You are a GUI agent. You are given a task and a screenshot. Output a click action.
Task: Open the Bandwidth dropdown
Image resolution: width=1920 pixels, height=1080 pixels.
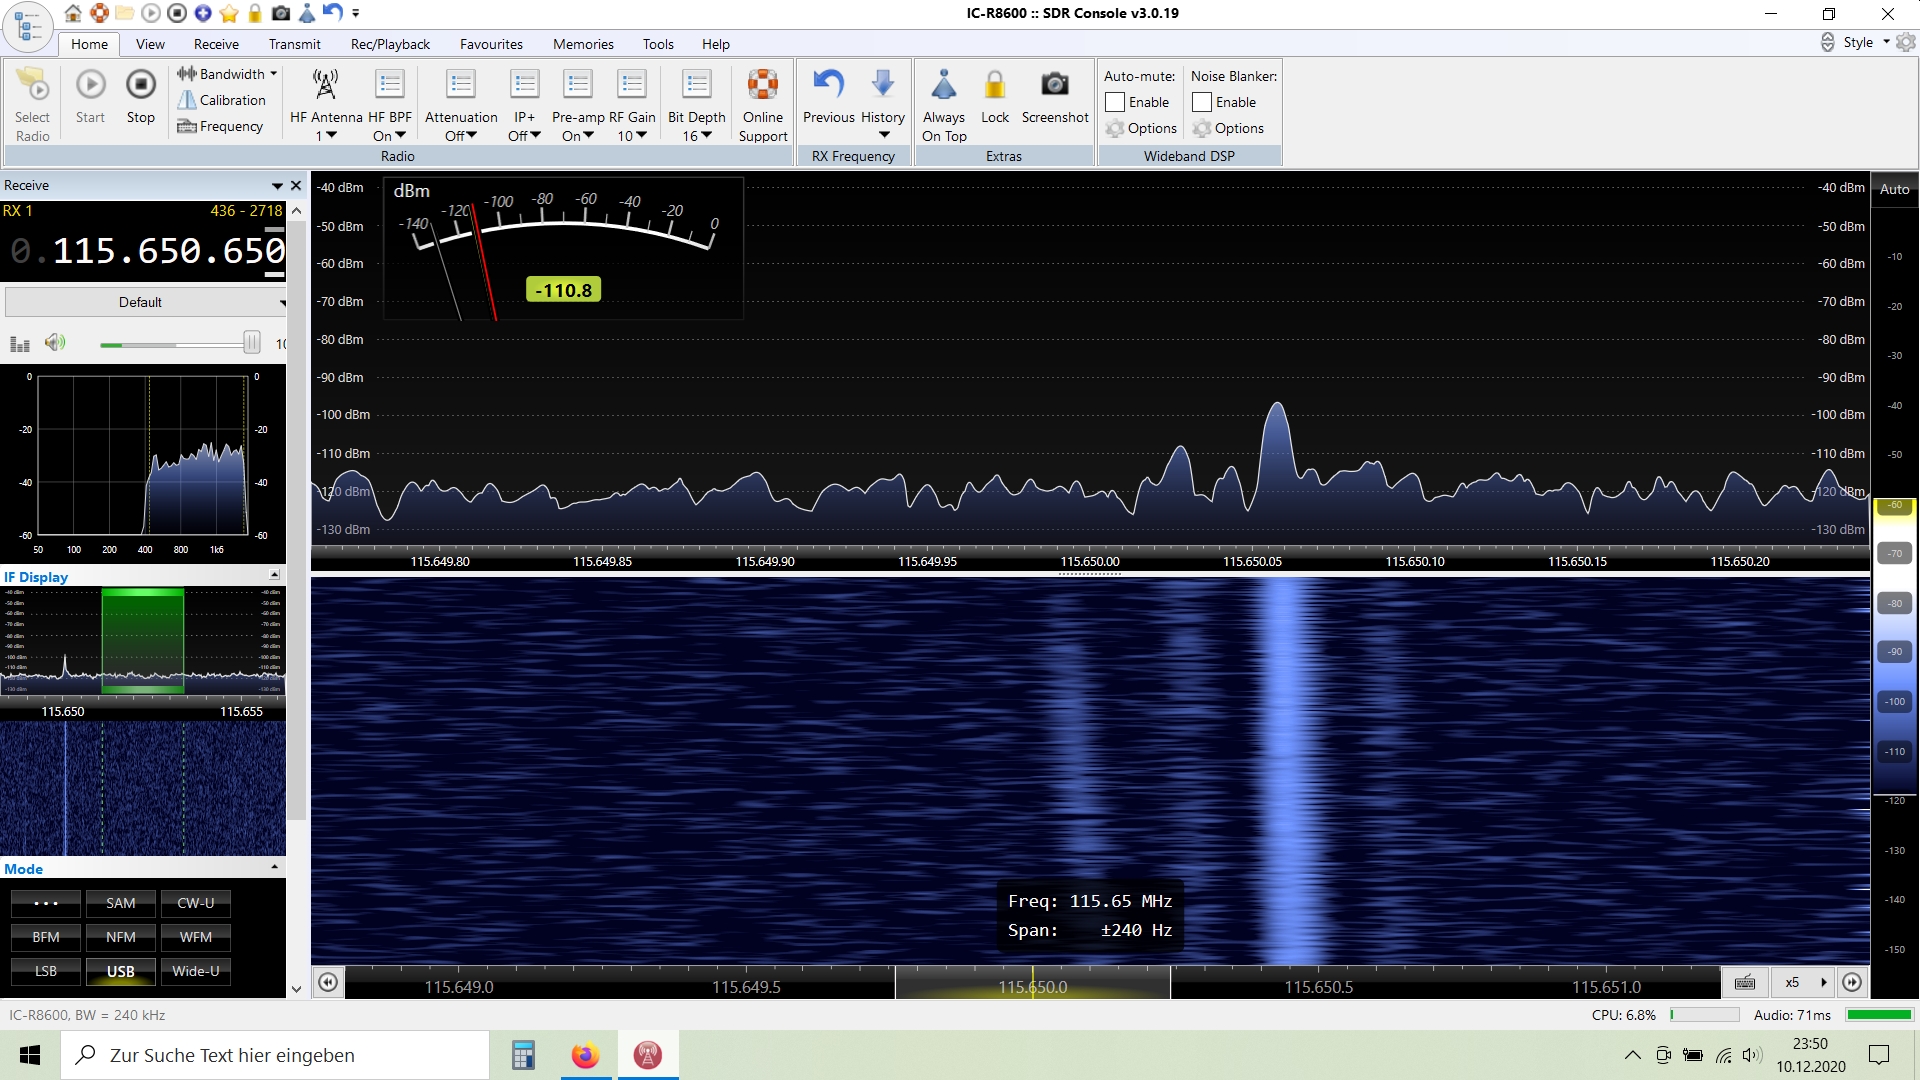pos(227,74)
